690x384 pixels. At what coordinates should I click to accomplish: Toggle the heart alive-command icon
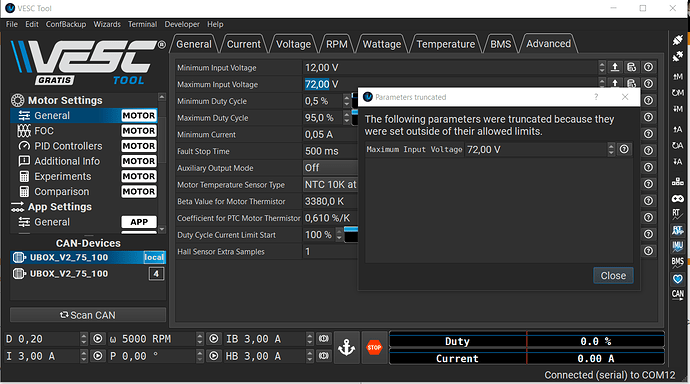point(678,278)
